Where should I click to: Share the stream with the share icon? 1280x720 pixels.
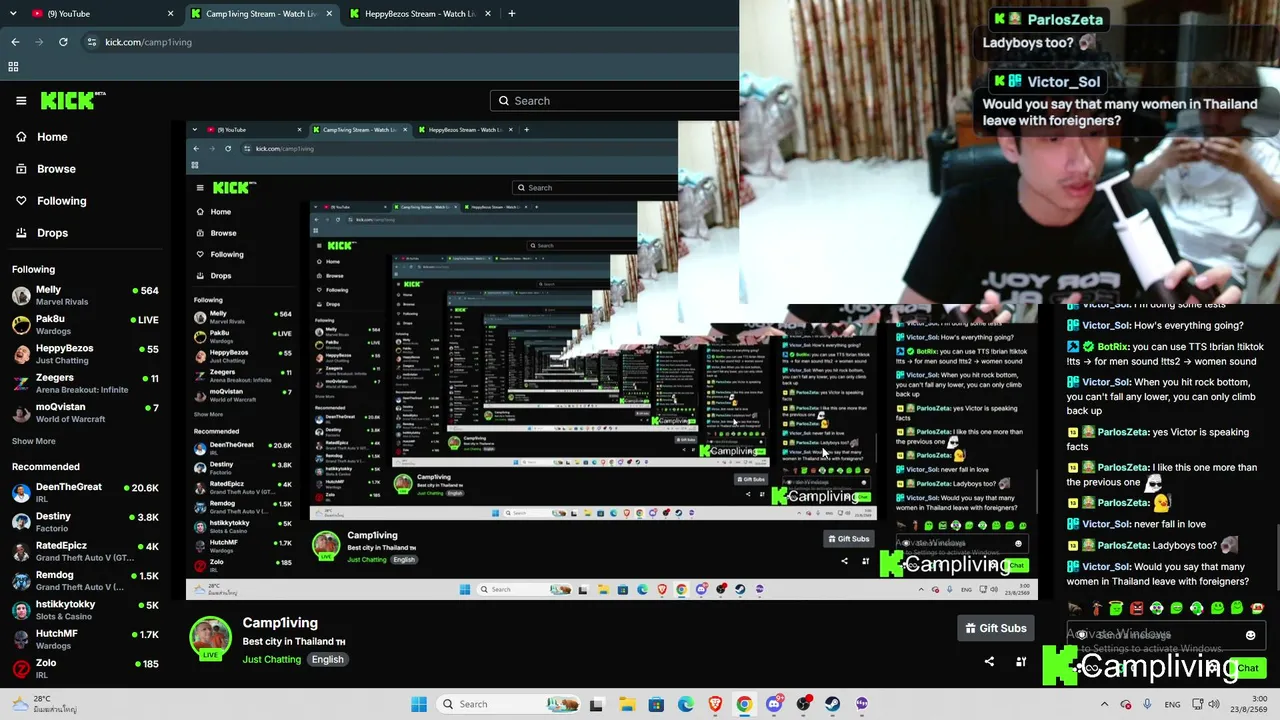click(989, 662)
